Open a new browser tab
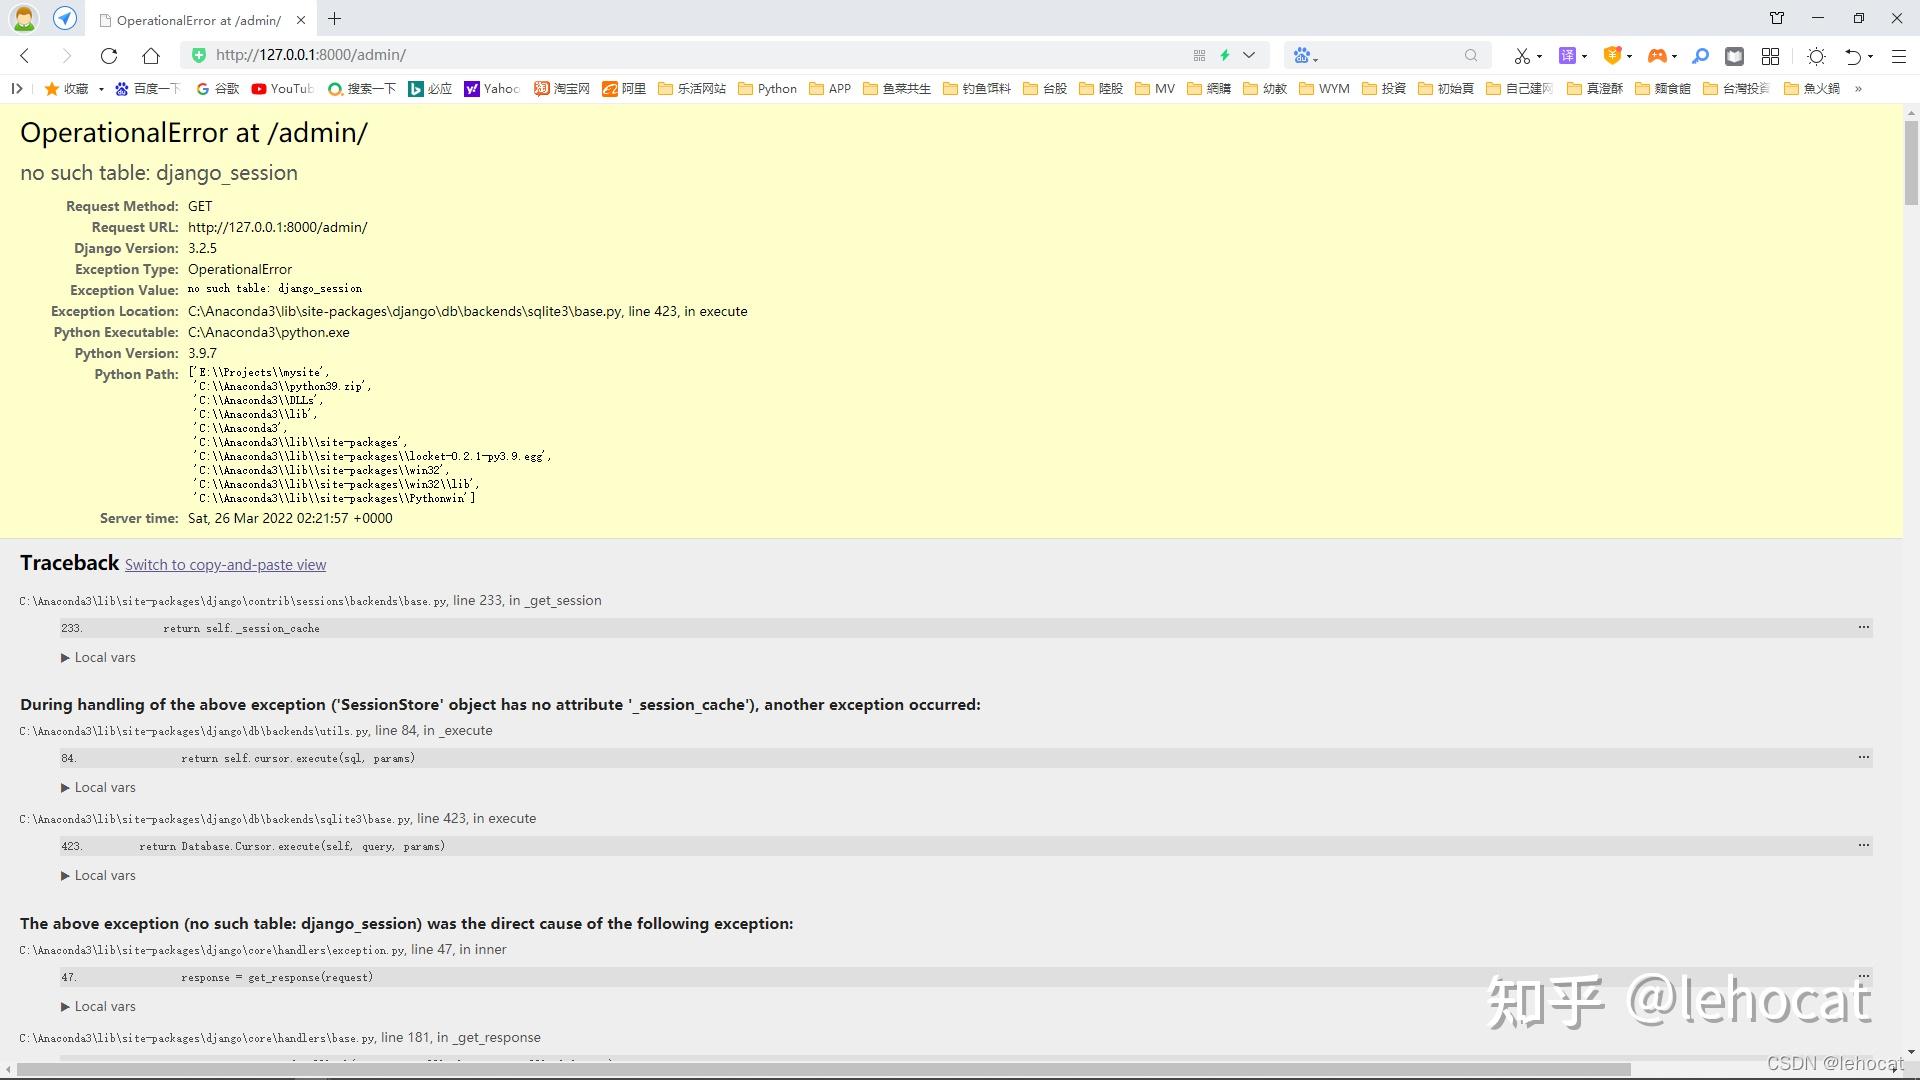 (x=335, y=19)
